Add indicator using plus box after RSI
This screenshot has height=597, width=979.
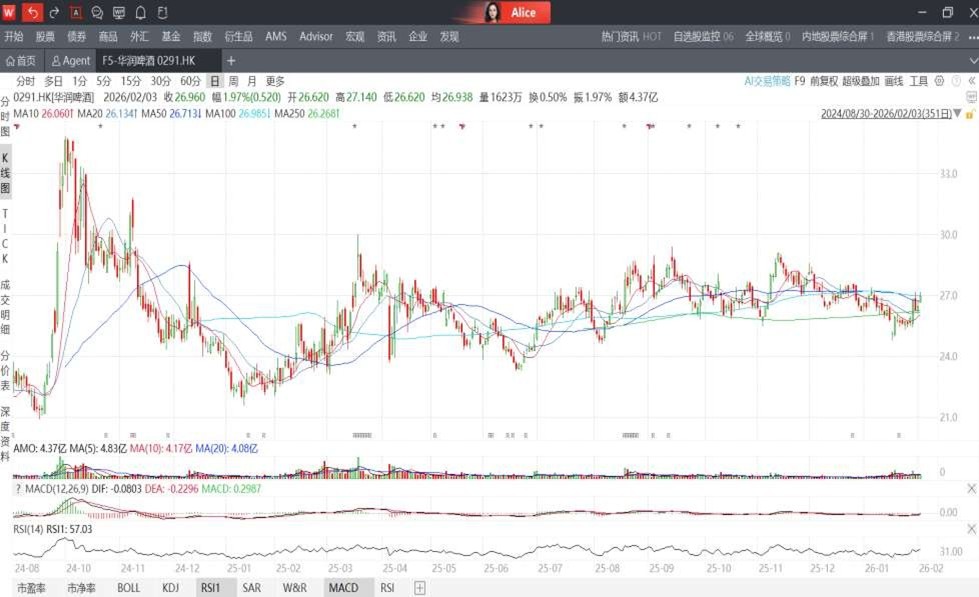tap(420, 588)
